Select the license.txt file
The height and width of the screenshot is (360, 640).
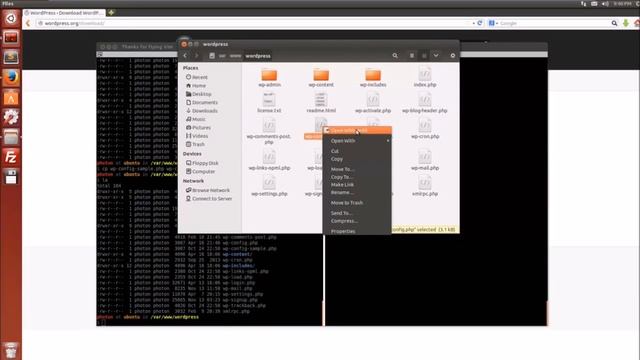click(269, 103)
